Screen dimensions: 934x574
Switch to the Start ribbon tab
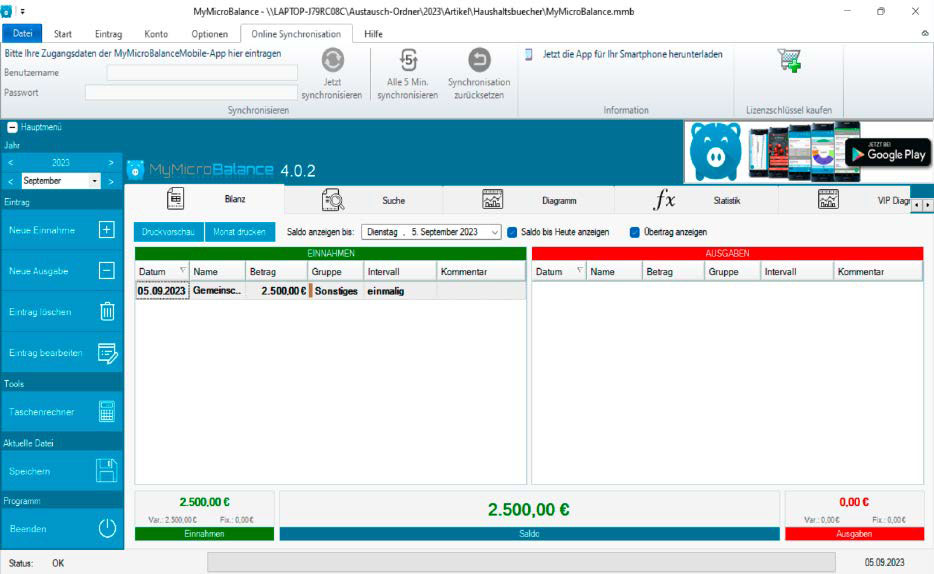63,34
